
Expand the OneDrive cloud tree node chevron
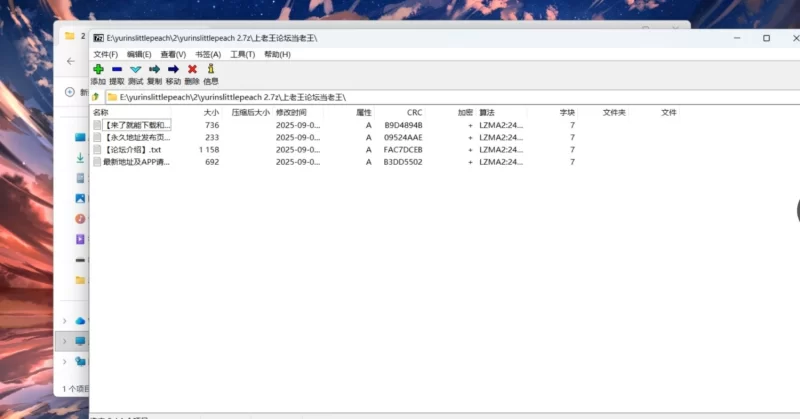[x=66, y=320]
